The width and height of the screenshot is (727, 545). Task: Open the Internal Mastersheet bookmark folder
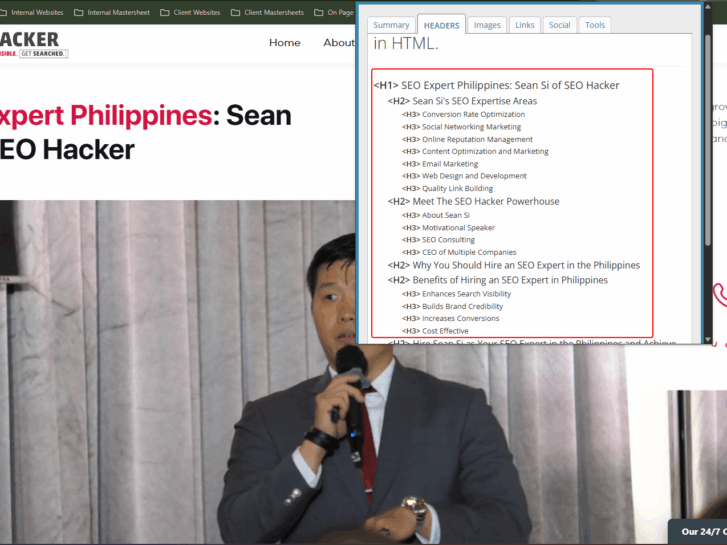tap(112, 13)
